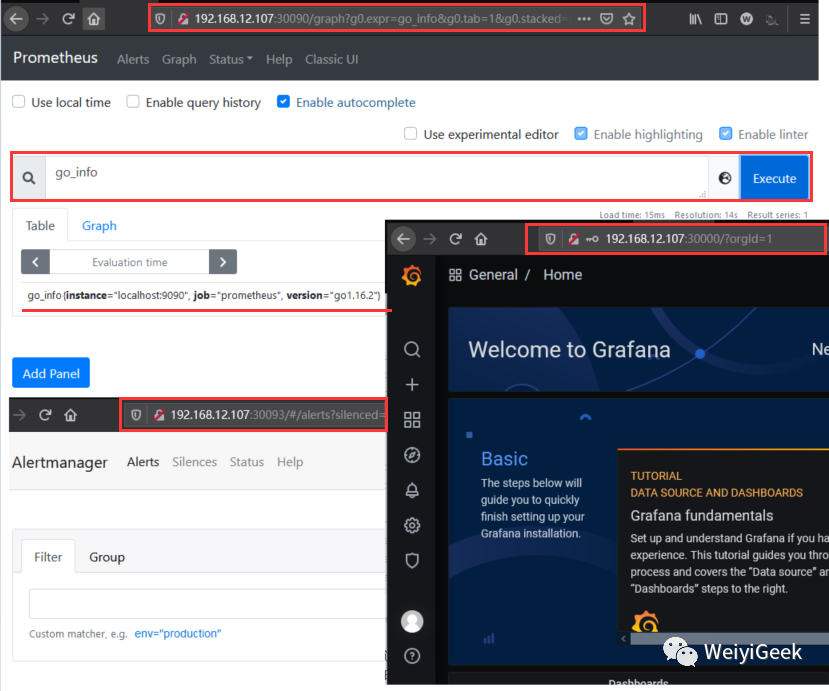This screenshot has height=691, width=829.
Task: Open Grafana General breadcrumb
Action: coord(493,275)
